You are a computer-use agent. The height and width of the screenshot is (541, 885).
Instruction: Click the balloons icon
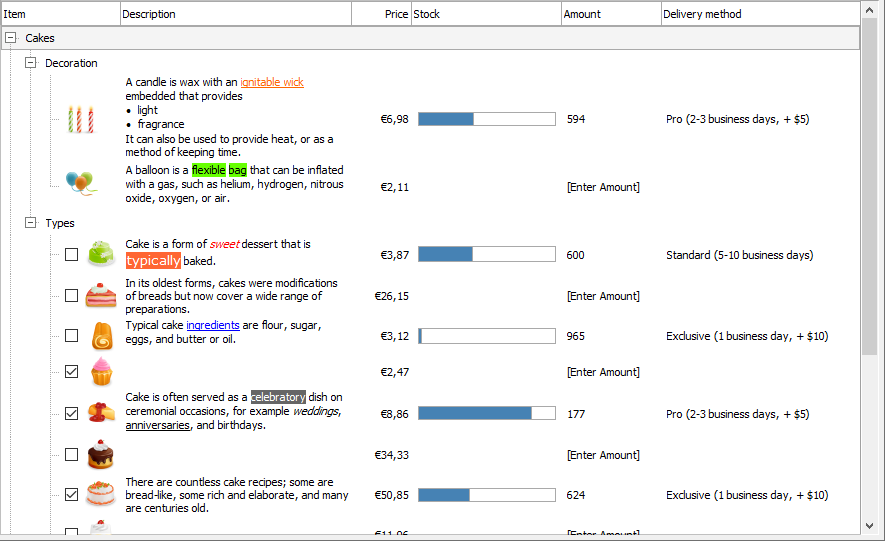click(x=81, y=184)
